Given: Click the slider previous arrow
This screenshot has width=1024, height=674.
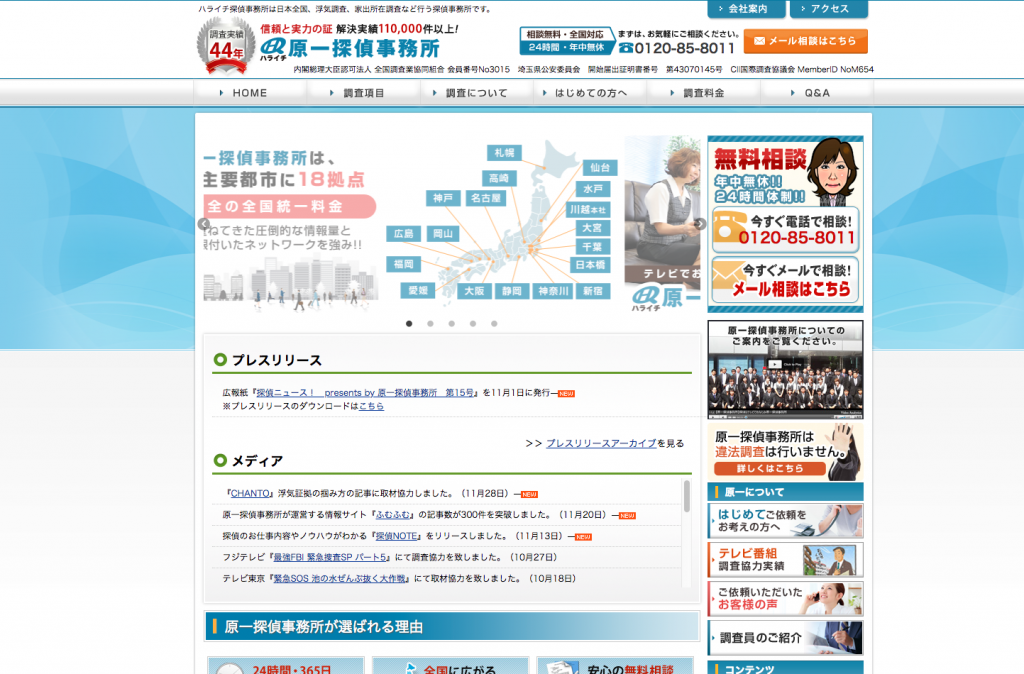Looking at the screenshot, I should tap(204, 224).
